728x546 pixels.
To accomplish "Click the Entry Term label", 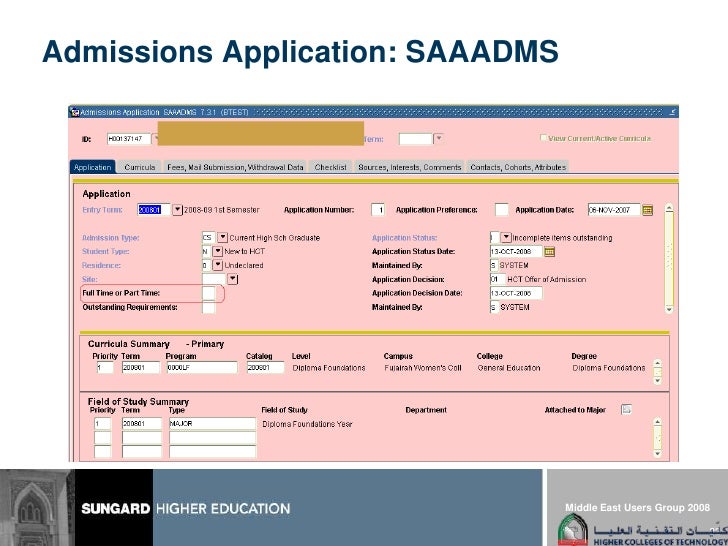I will (102, 210).
